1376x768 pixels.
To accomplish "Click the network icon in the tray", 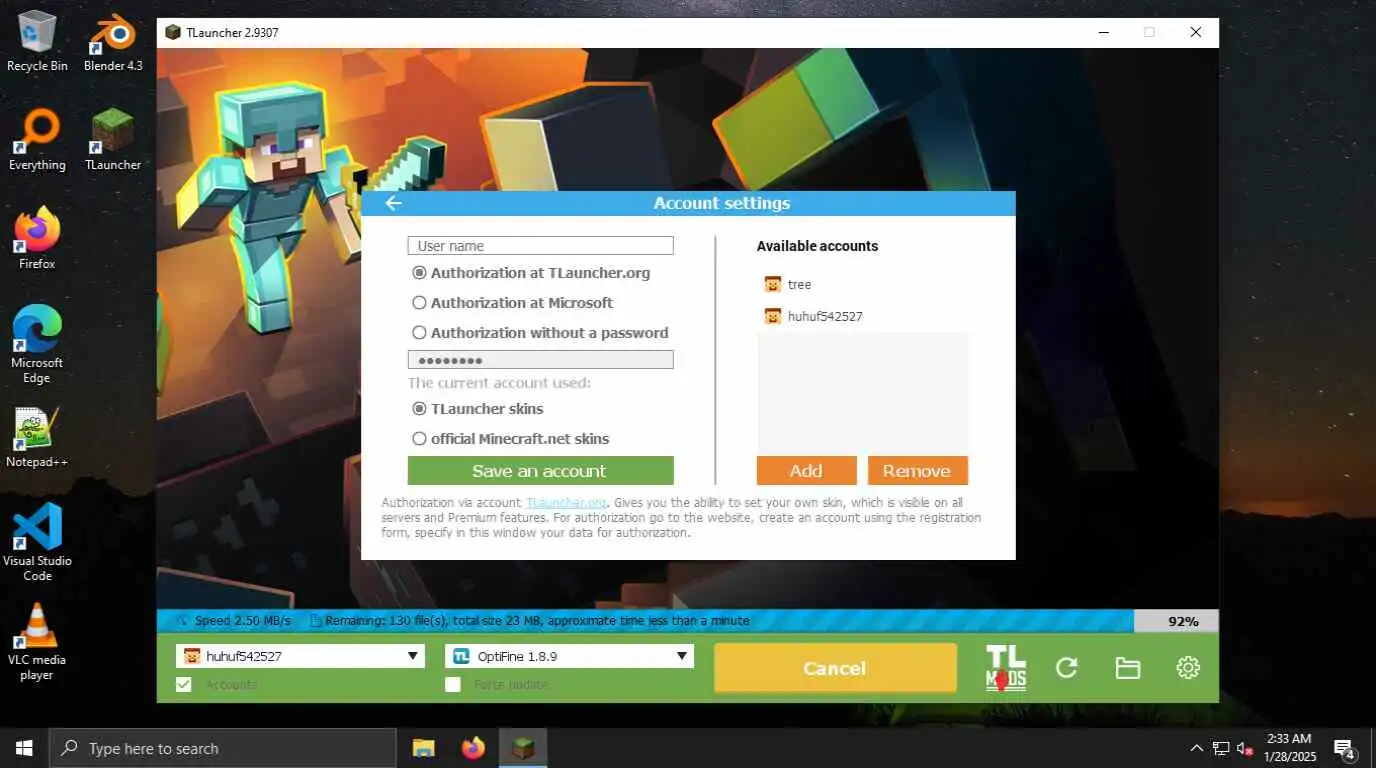I will click(x=1221, y=748).
